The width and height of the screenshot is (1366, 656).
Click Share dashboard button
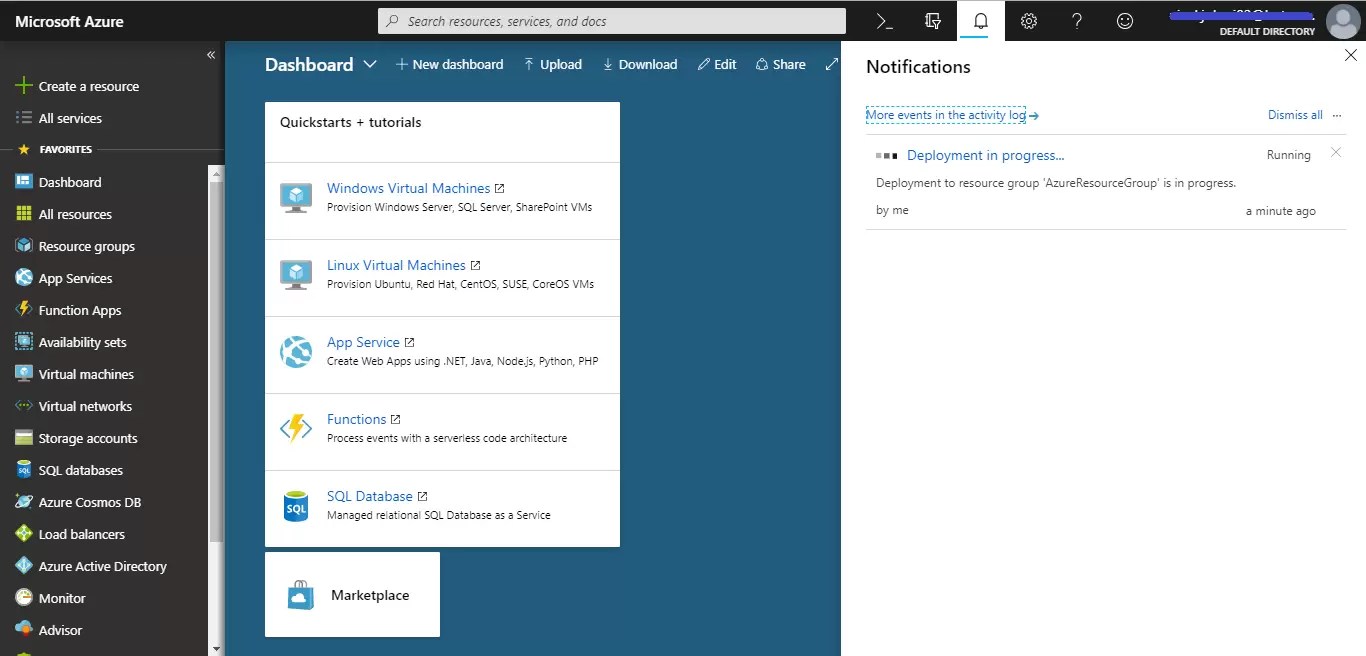(x=781, y=64)
